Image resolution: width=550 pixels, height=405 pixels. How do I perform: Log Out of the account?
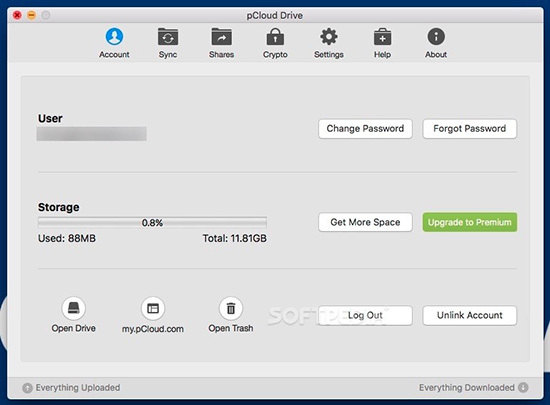(365, 315)
